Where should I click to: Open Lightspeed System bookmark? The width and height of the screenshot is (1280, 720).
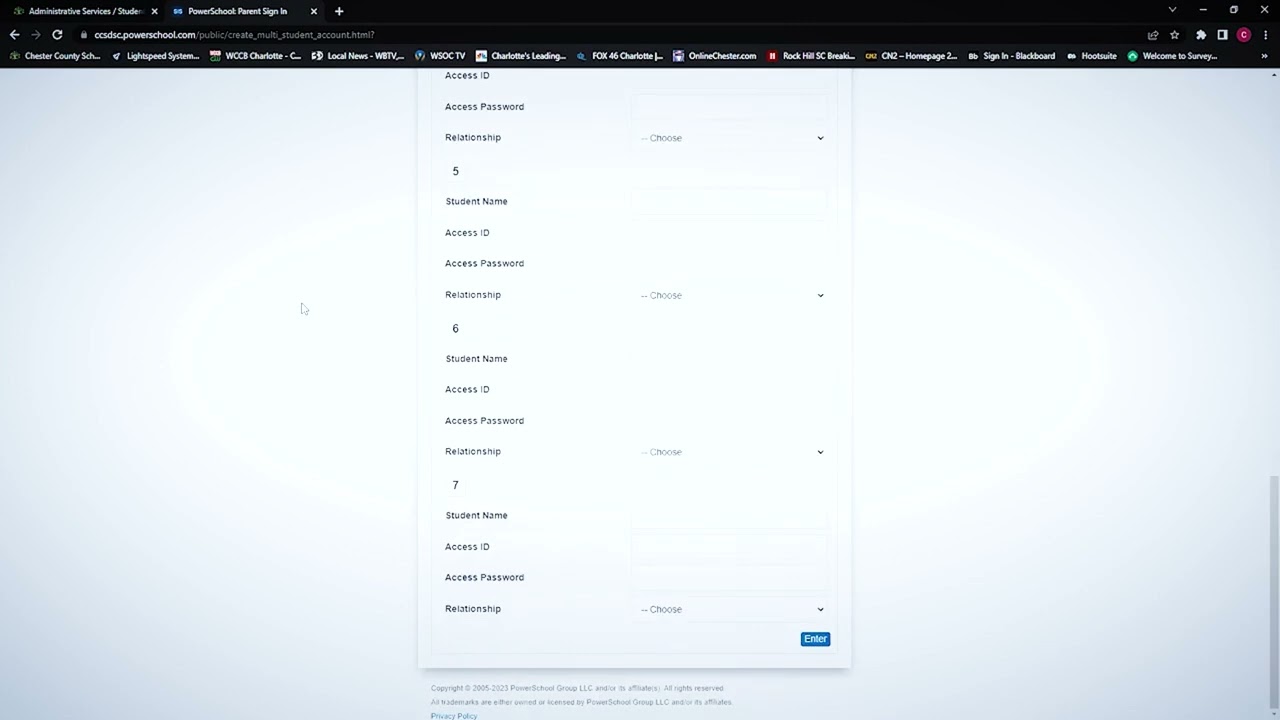pyautogui.click(x=155, y=56)
